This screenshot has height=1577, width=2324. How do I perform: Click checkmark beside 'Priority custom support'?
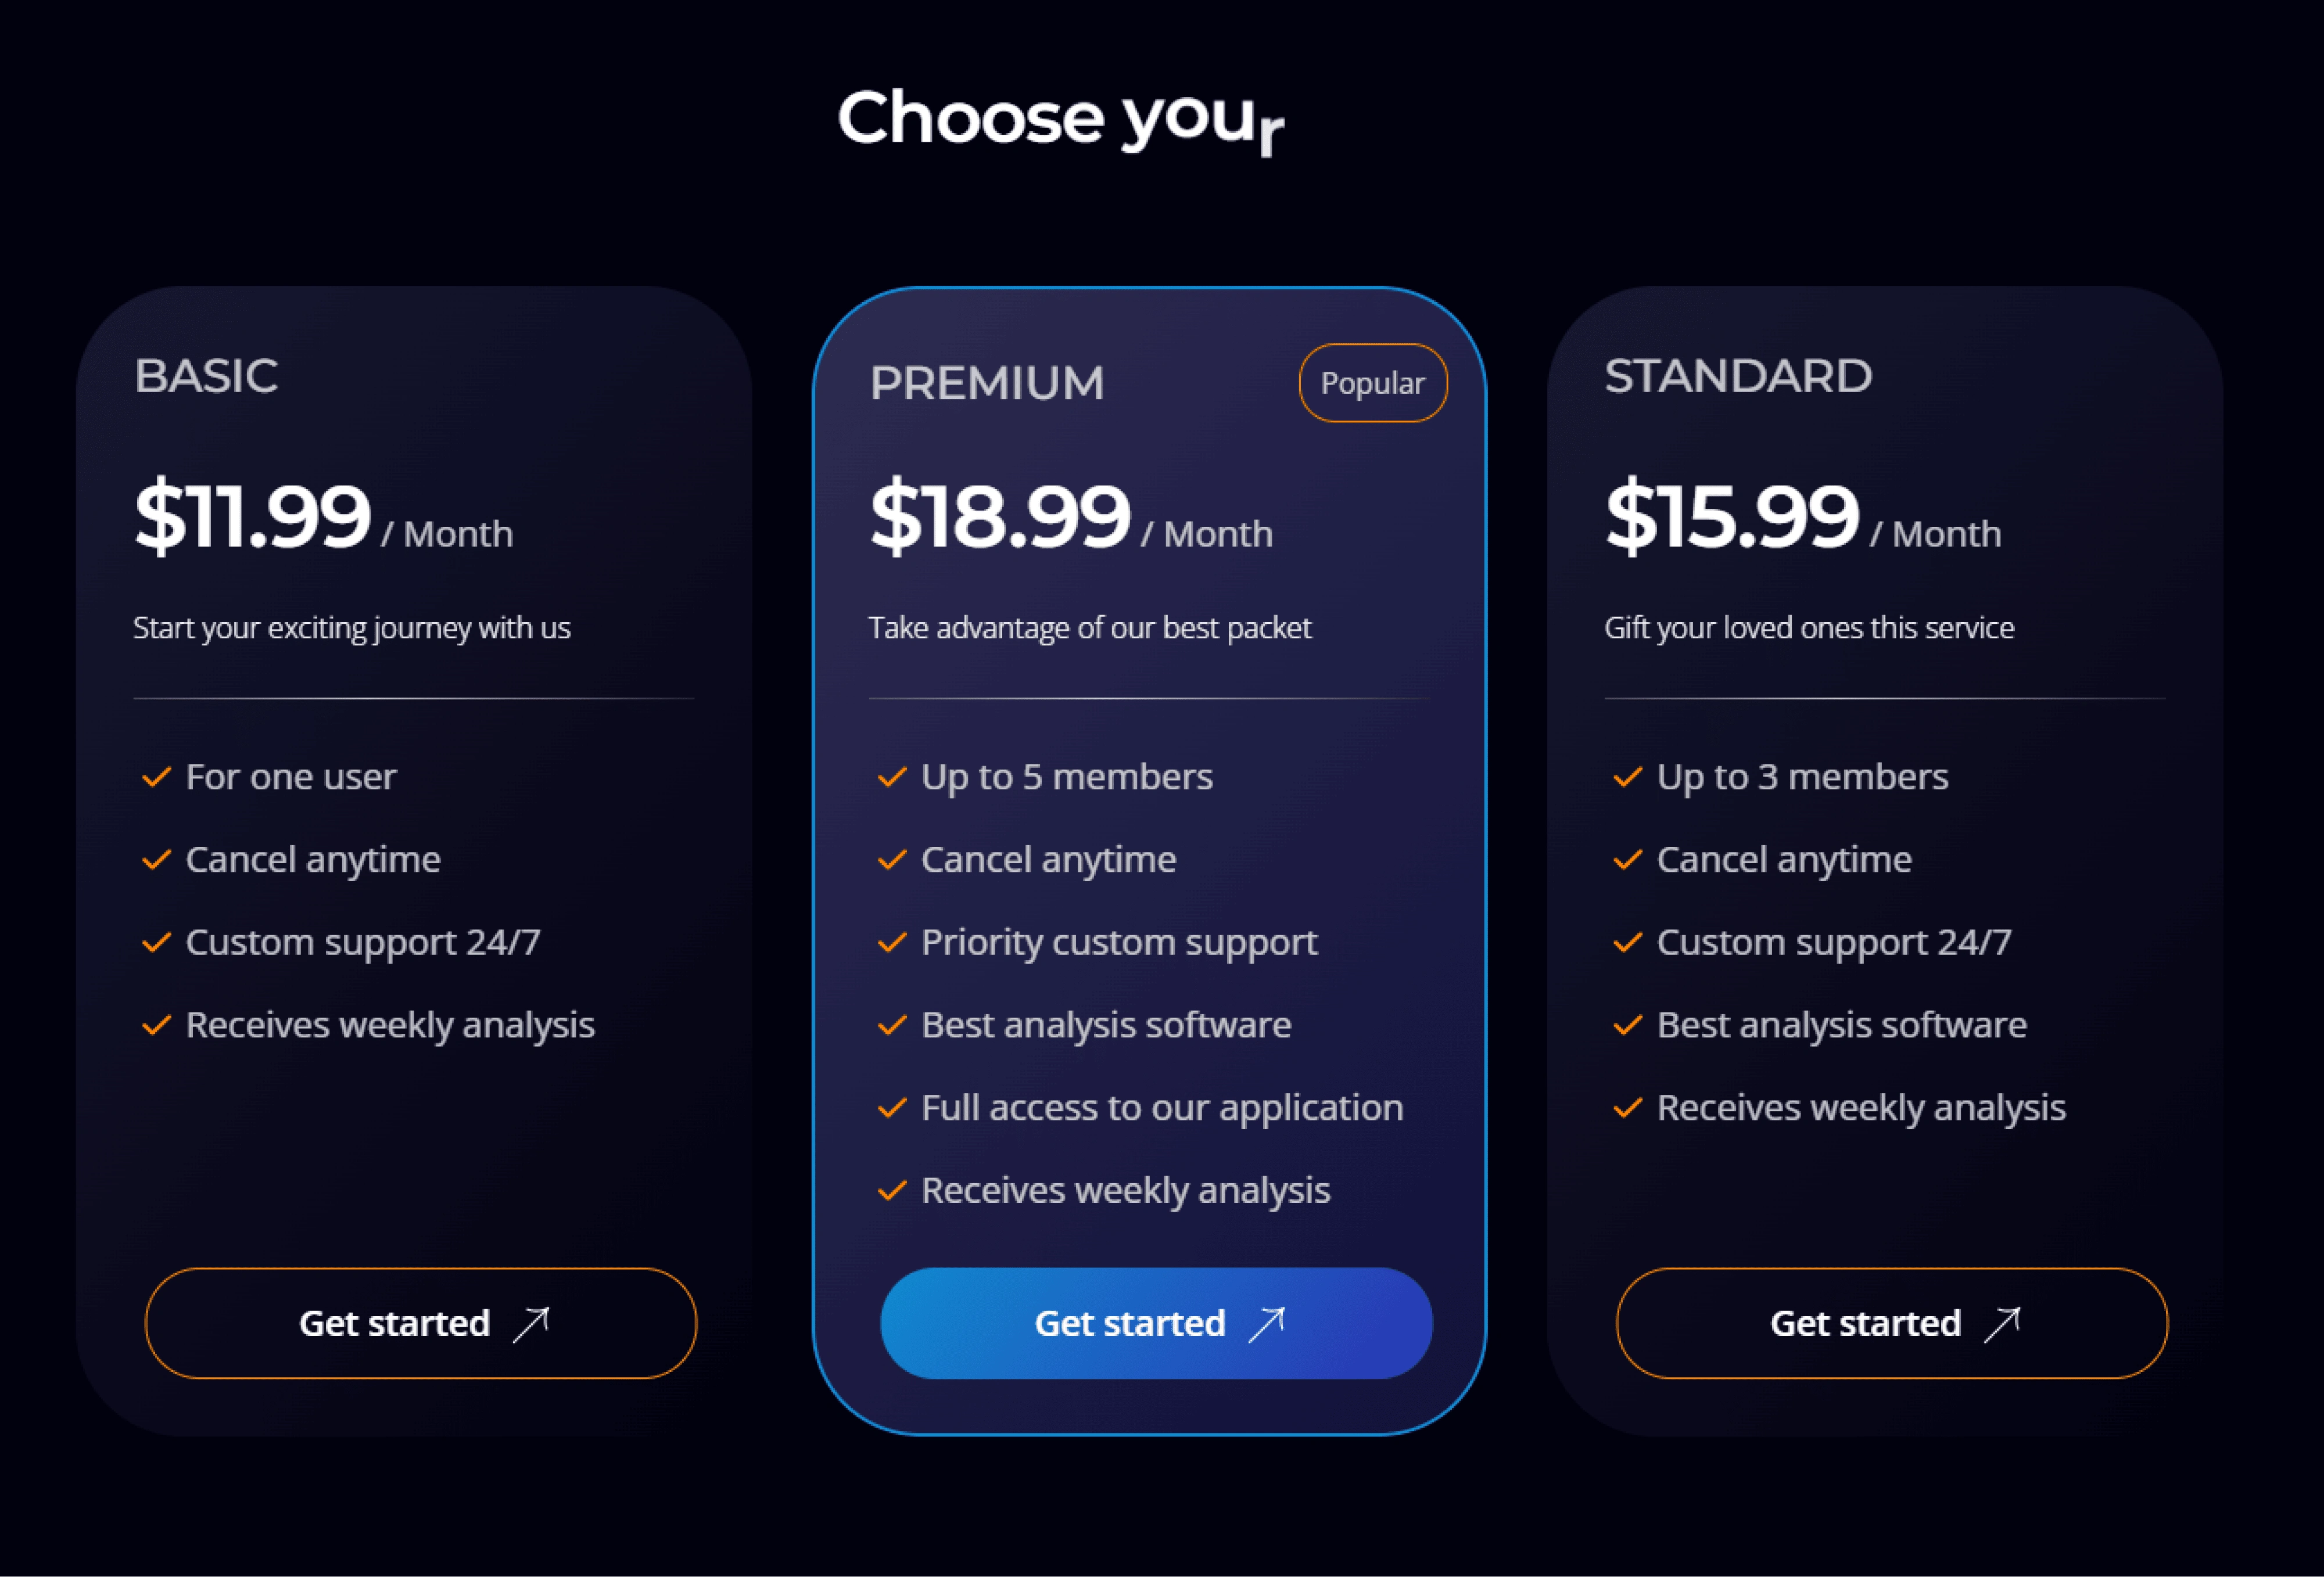pos(892,942)
